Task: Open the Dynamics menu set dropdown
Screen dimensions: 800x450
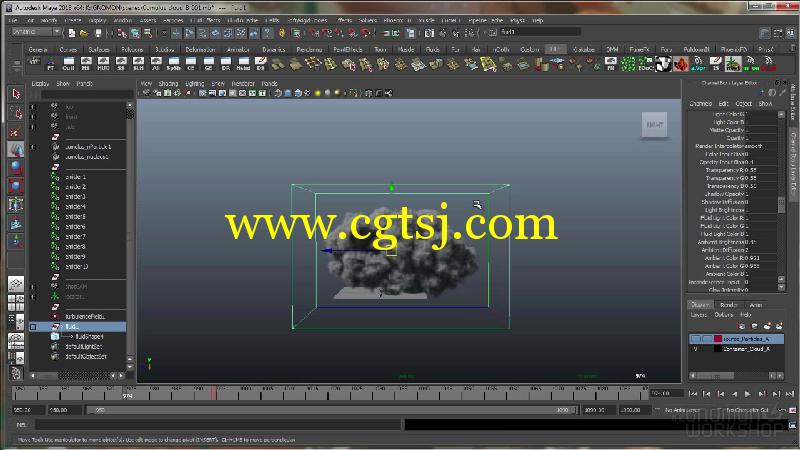Action: 36,32
